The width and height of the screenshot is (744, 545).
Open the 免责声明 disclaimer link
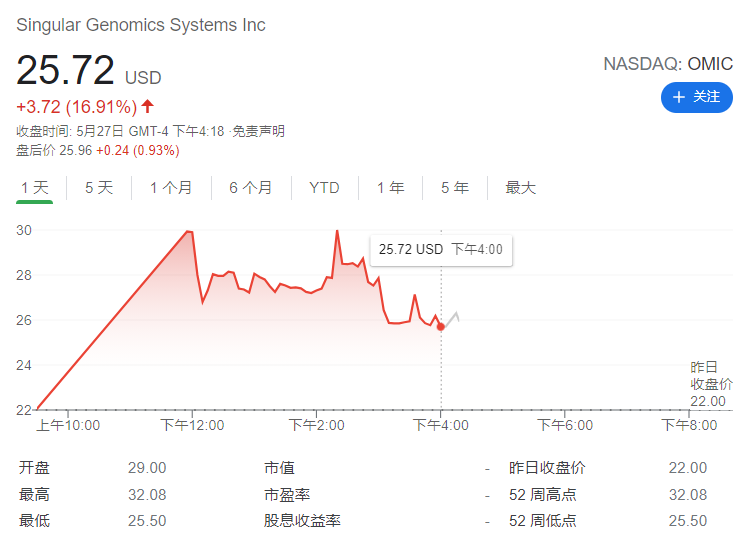pyautogui.click(x=259, y=131)
